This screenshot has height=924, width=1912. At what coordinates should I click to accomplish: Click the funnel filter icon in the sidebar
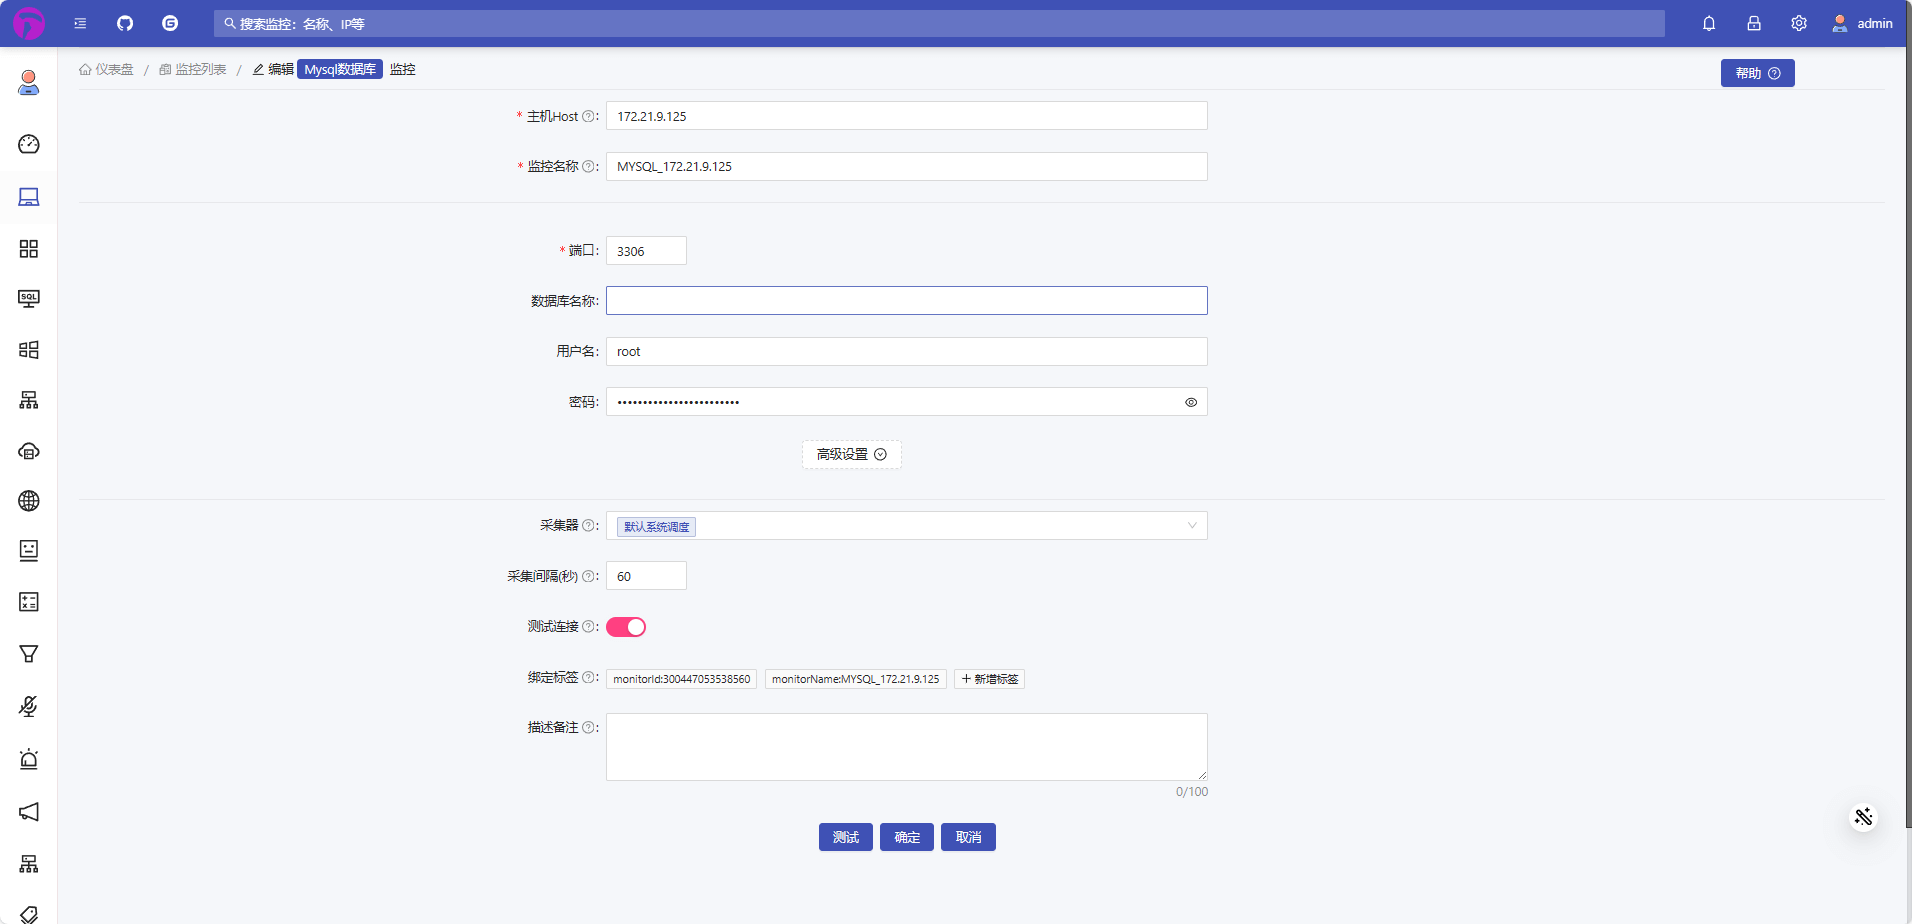coord(29,653)
